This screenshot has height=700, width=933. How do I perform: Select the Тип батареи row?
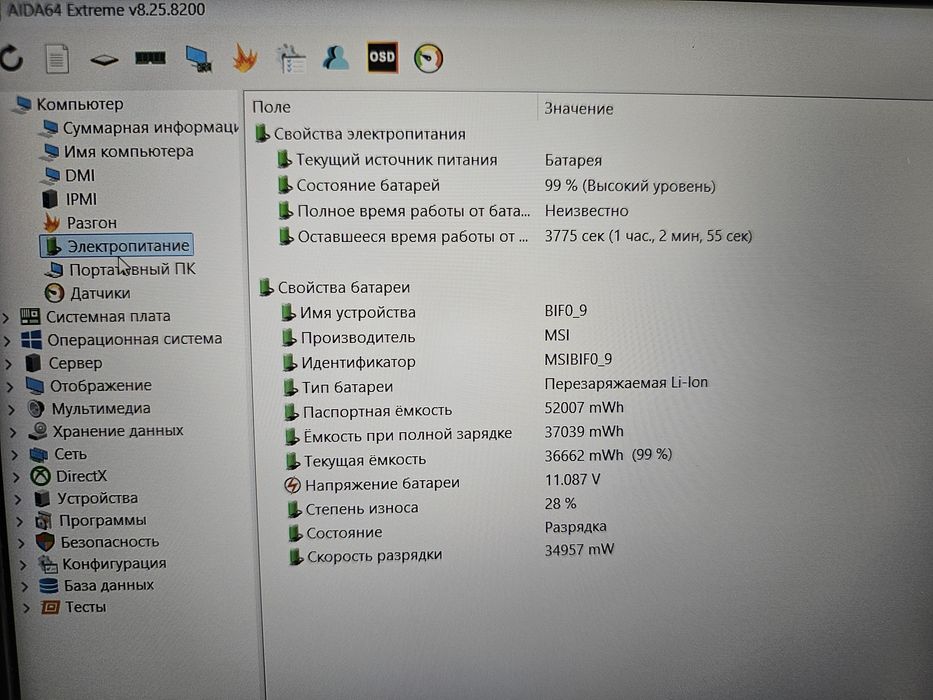tap(347, 387)
